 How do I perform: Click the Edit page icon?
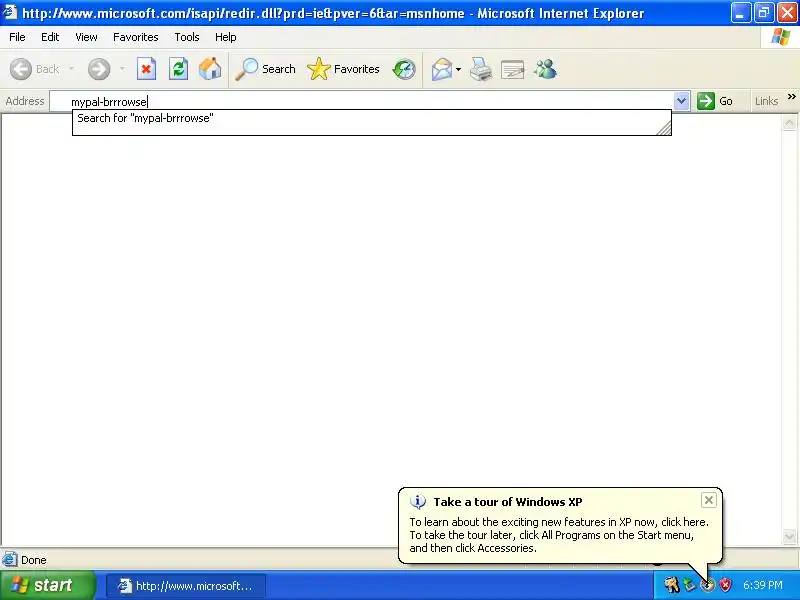[513, 69]
